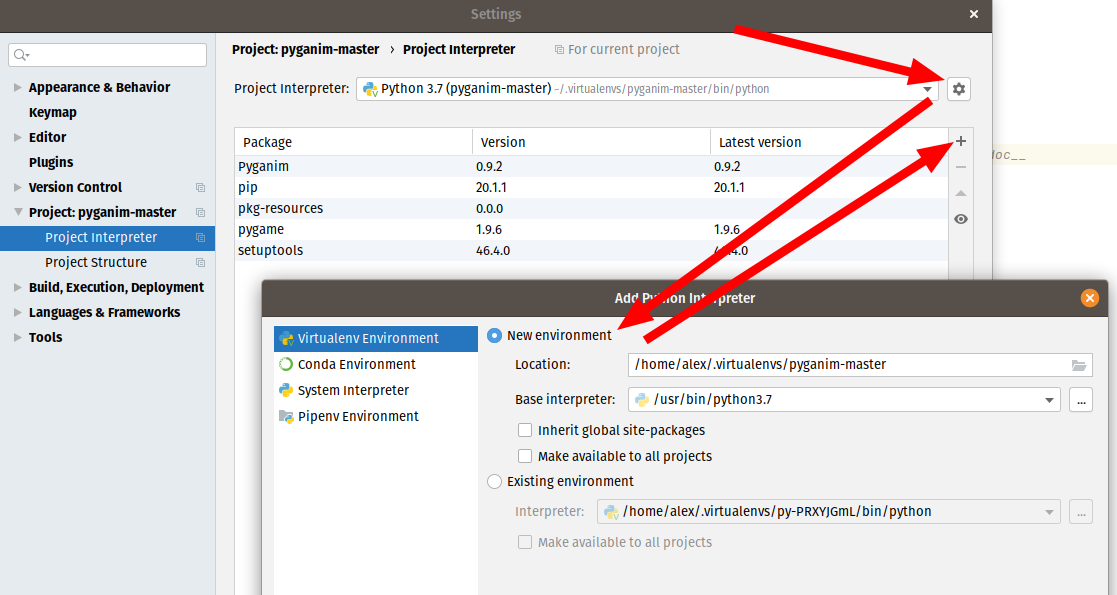Check Make available to all projects under New environment
This screenshot has width=1117, height=595.
click(525, 456)
